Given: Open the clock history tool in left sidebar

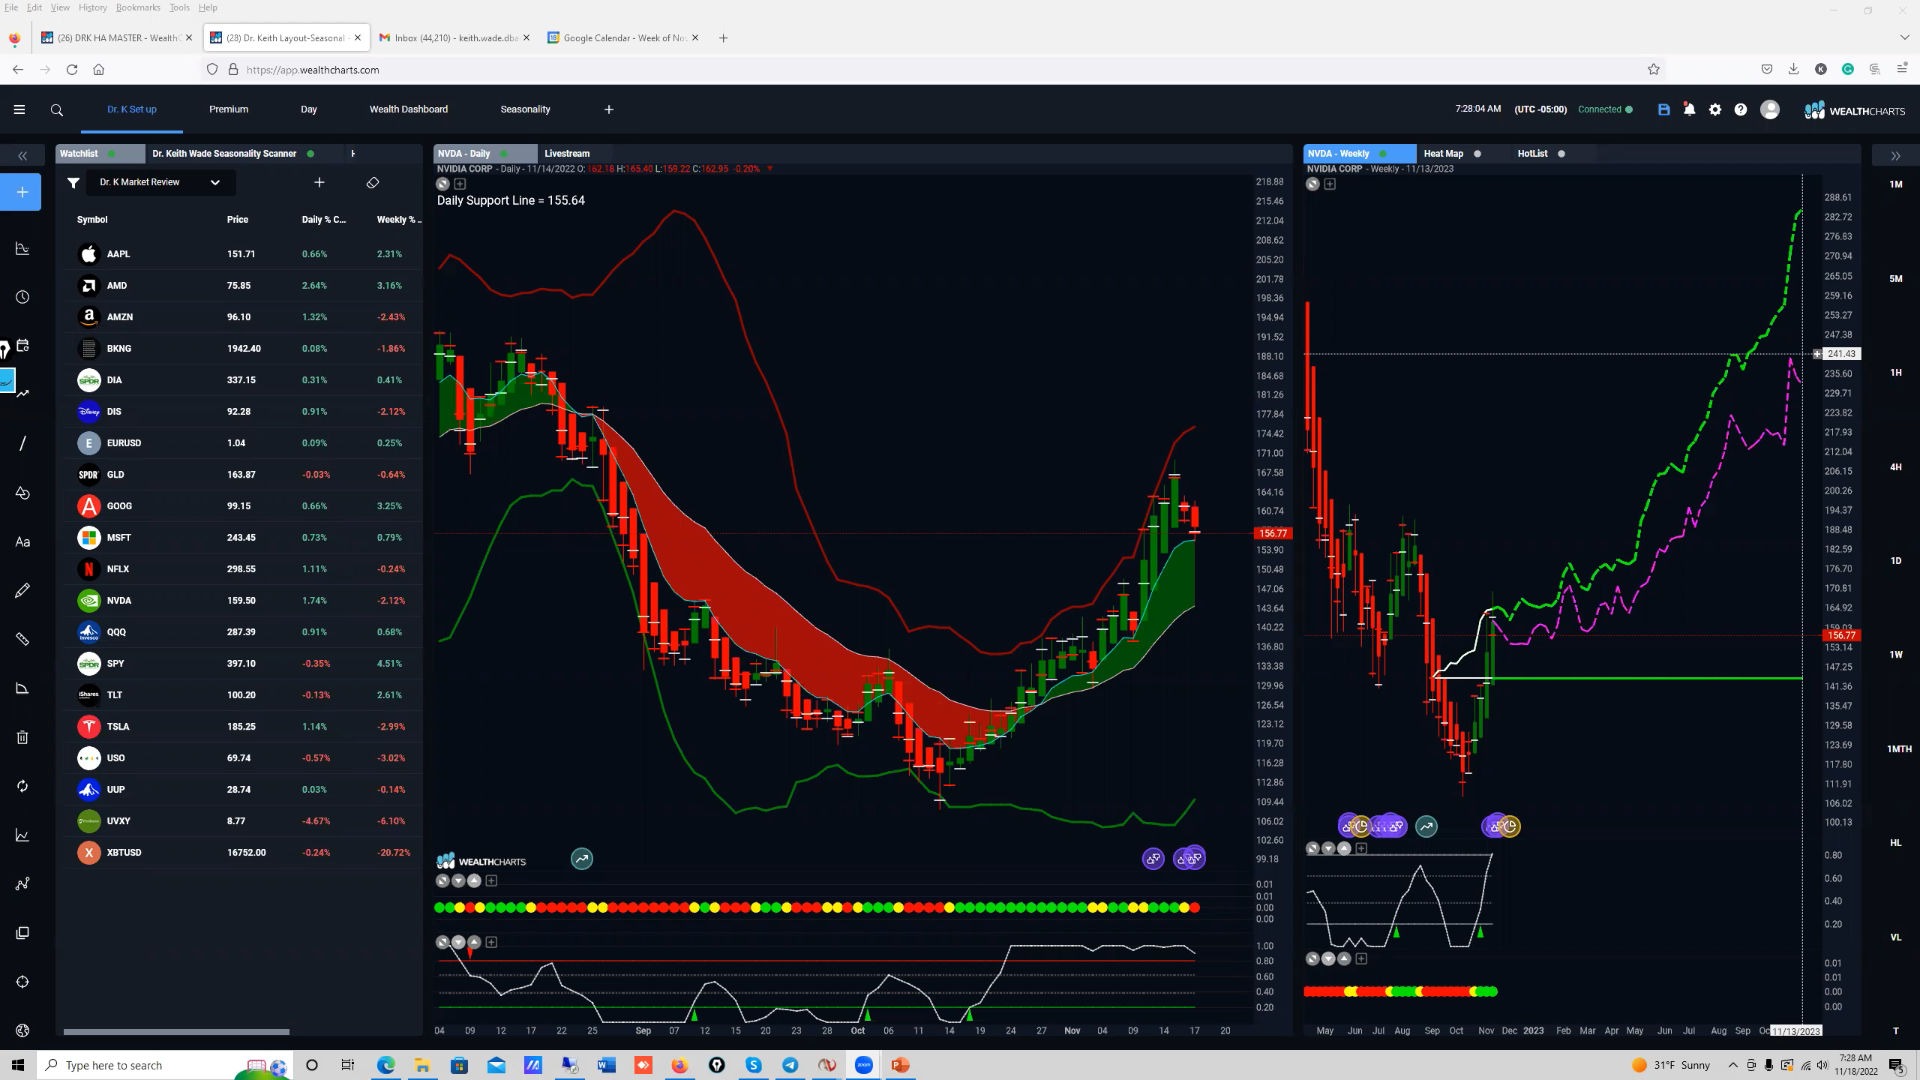Looking at the screenshot, I should coord(22,297).
